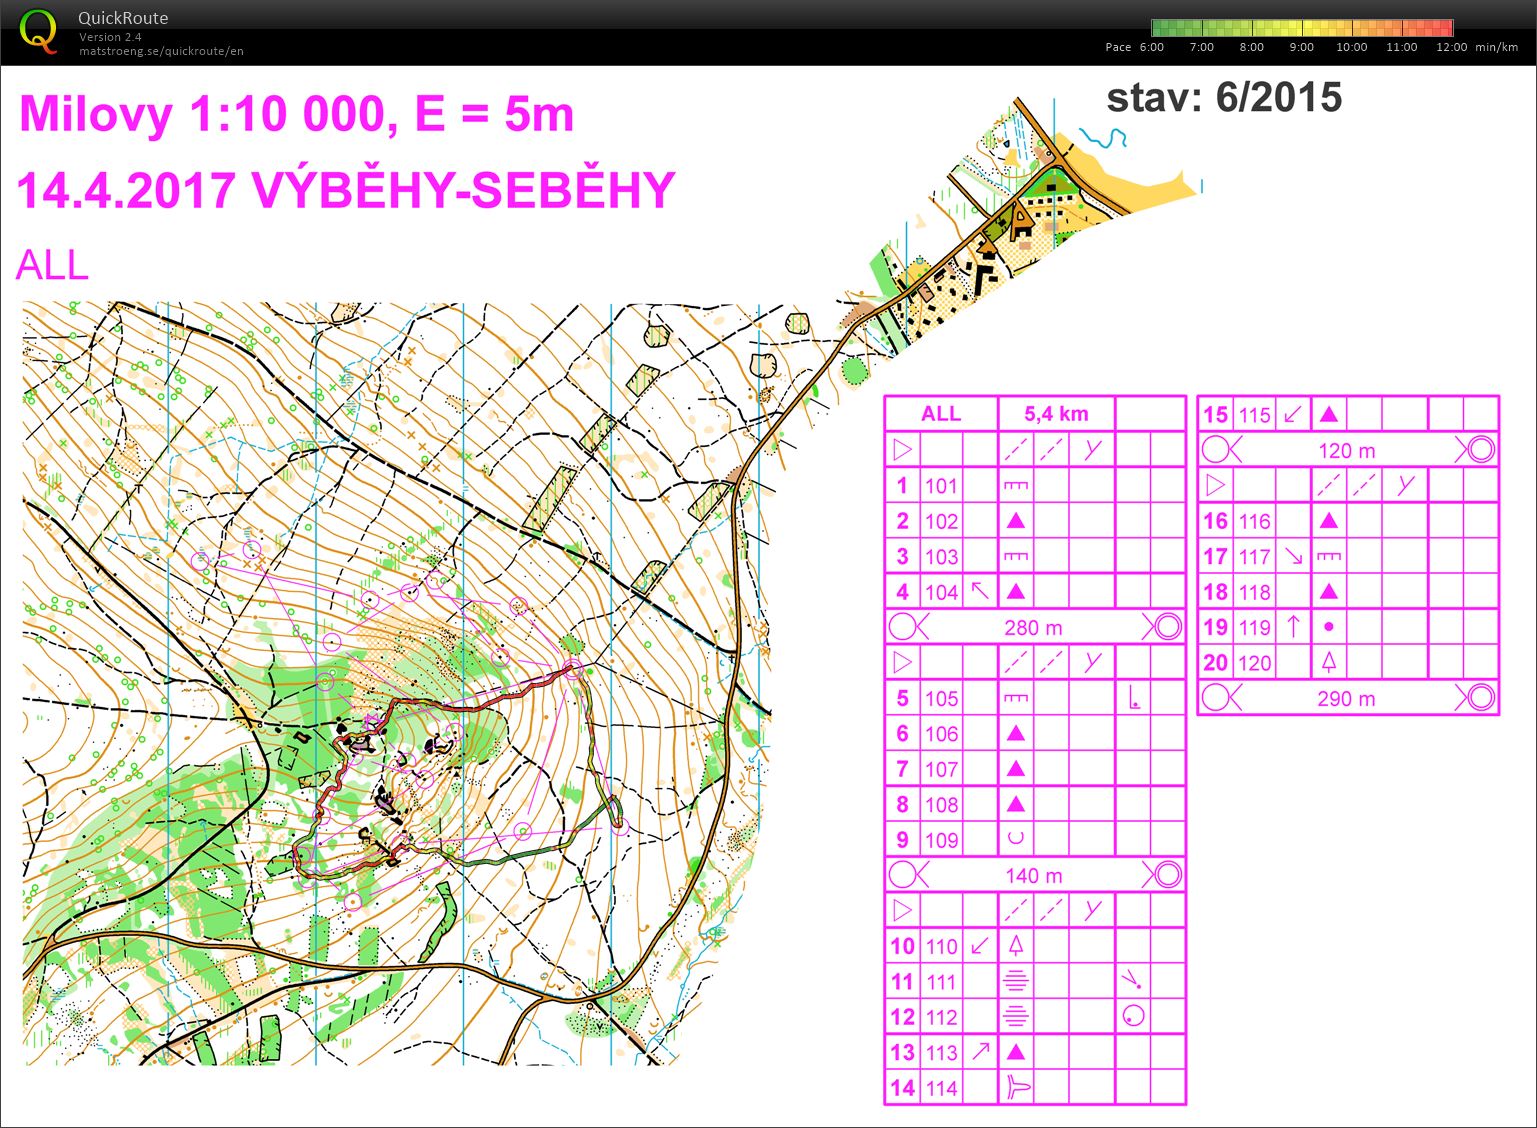Click control code 106 cell

(941, 734)
